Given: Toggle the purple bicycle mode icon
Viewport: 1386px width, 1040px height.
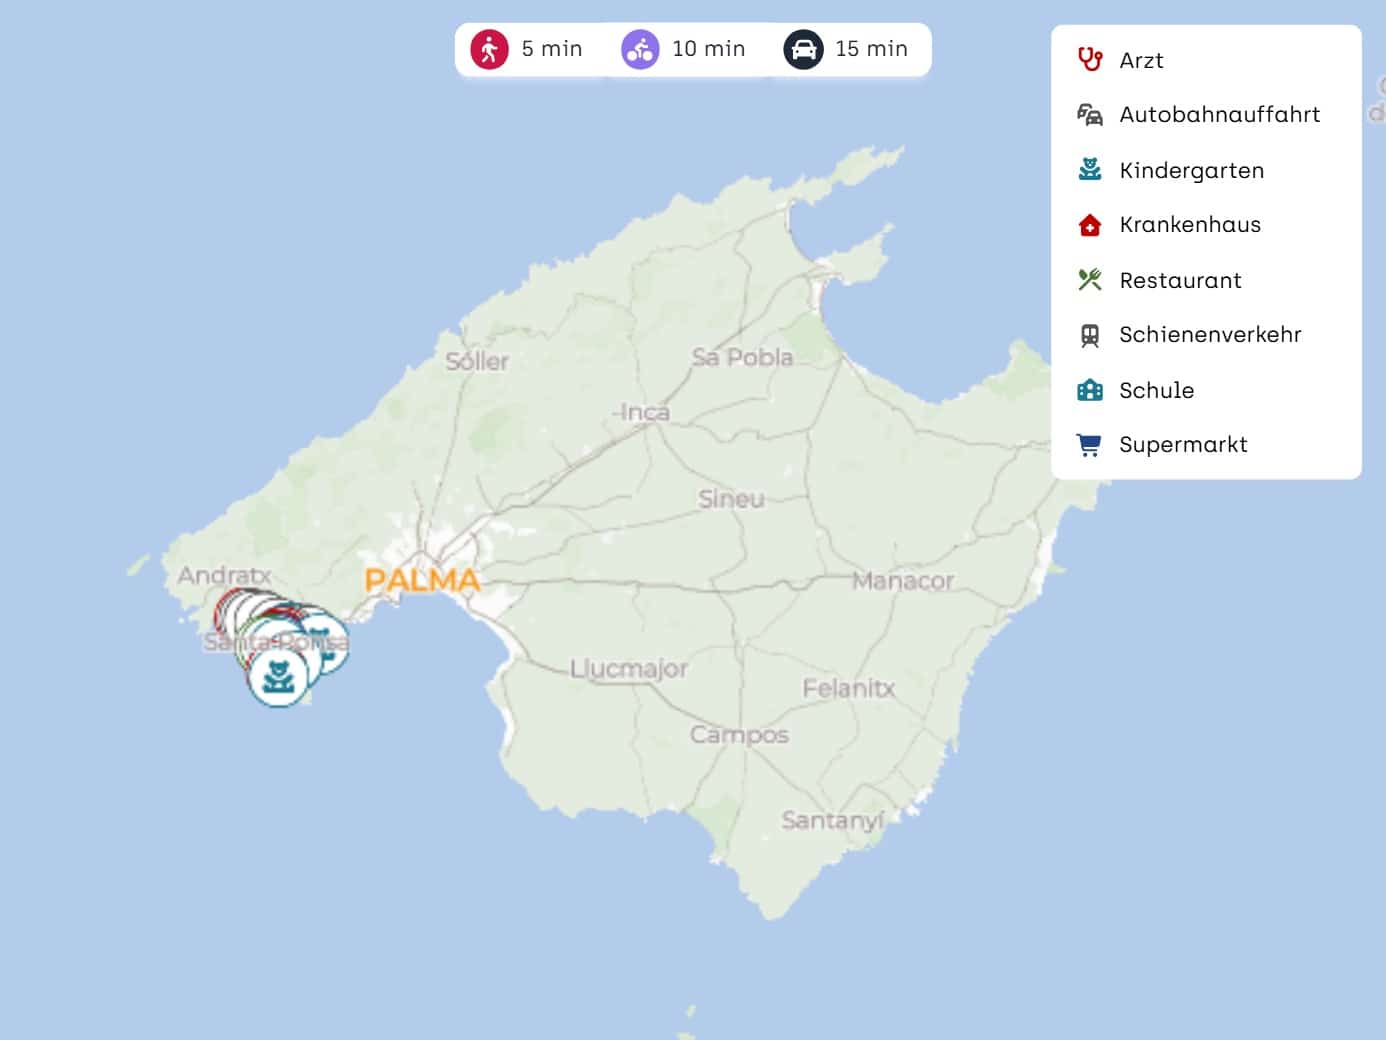Looking at the screenshot, I should [640, 49].
